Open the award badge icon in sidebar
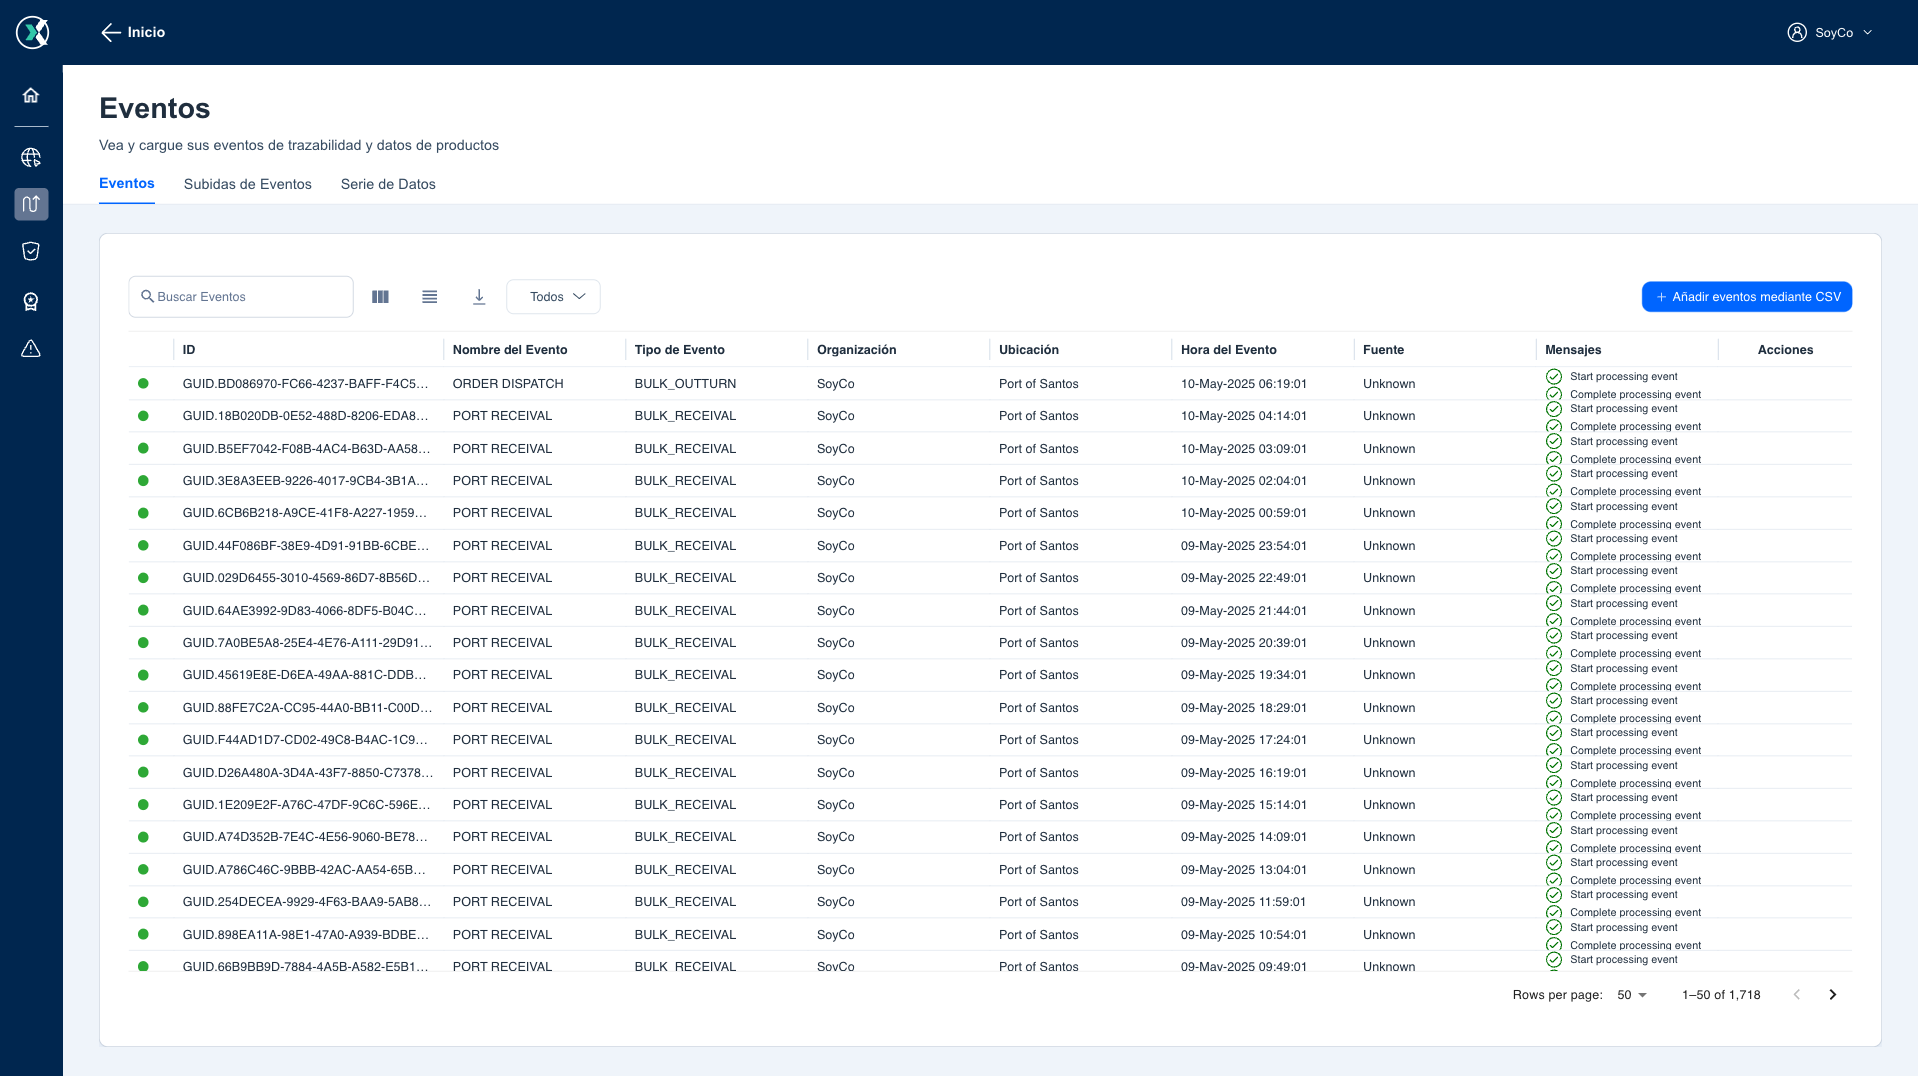The image size is (1918, 1076). (31, 301)
